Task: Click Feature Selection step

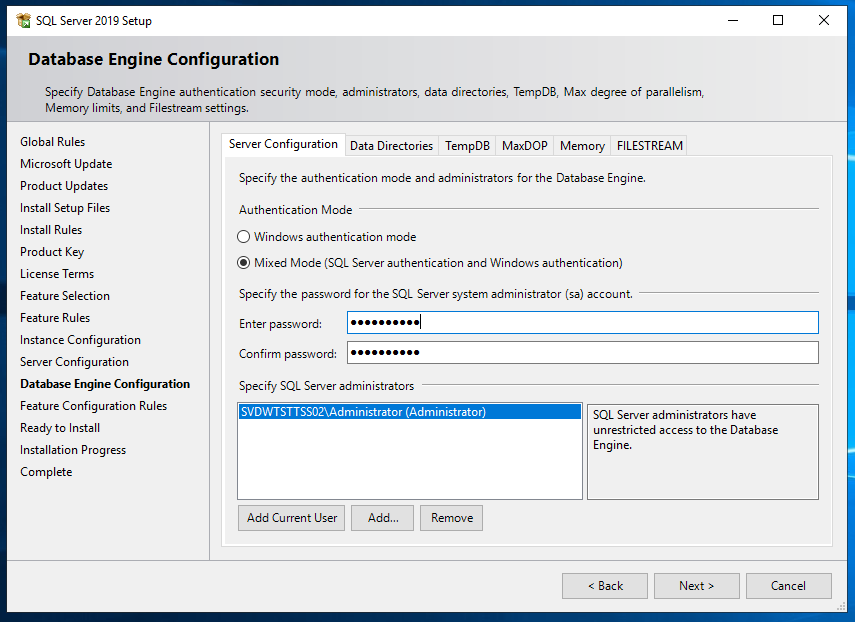Action: [65, 296]
